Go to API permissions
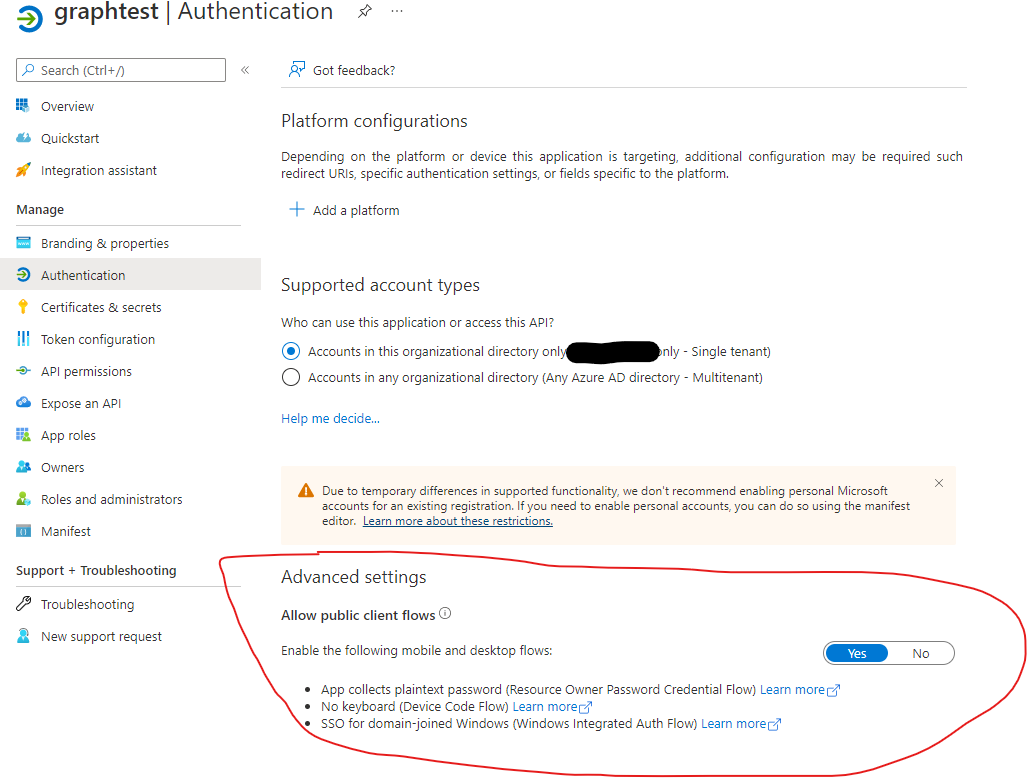This screenshot has width=1028, height=778. (86, 372)
